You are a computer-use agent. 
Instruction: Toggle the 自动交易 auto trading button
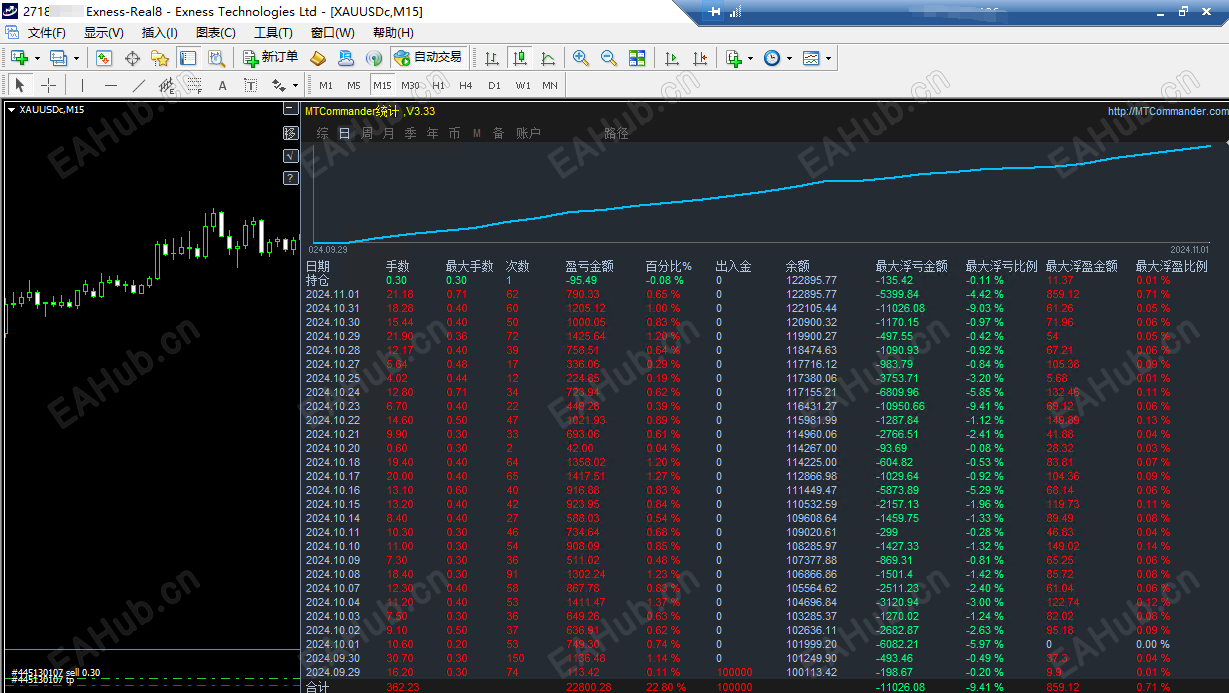coord(428,58)
